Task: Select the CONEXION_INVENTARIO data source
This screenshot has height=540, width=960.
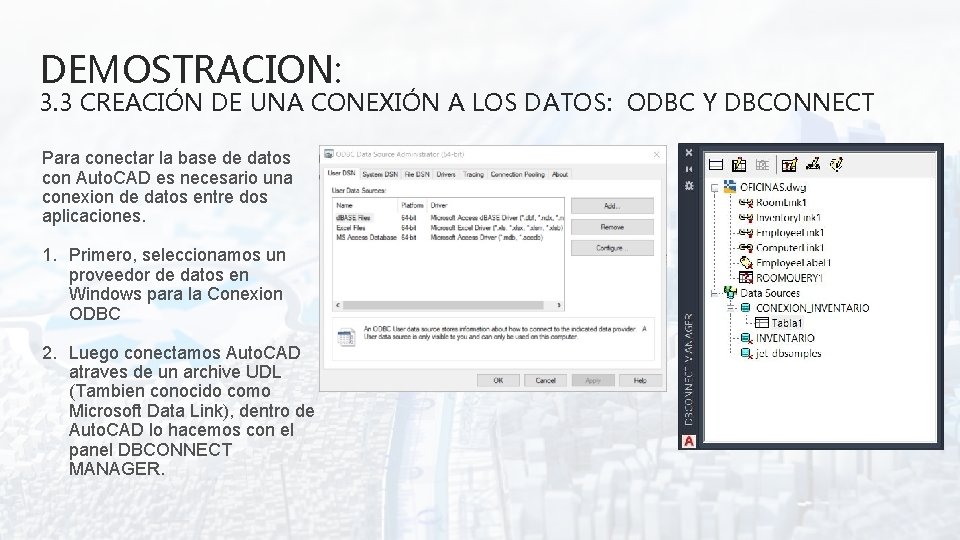Action: [x=804, y=308]
